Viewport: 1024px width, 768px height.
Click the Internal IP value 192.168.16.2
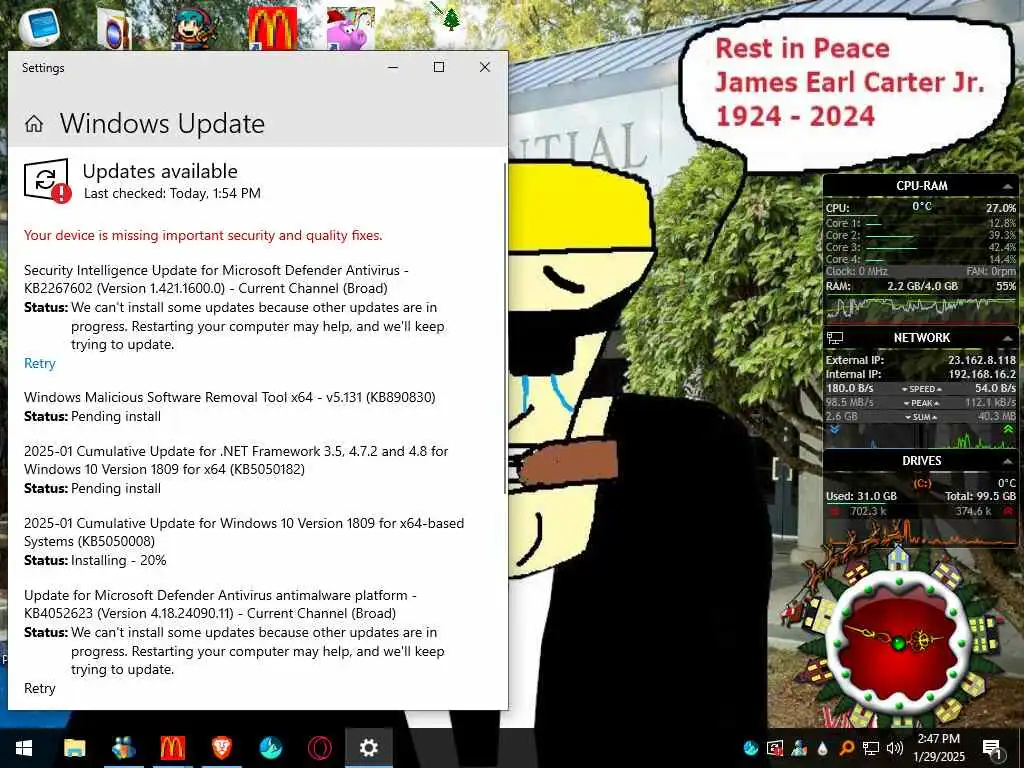coord(982,374)
